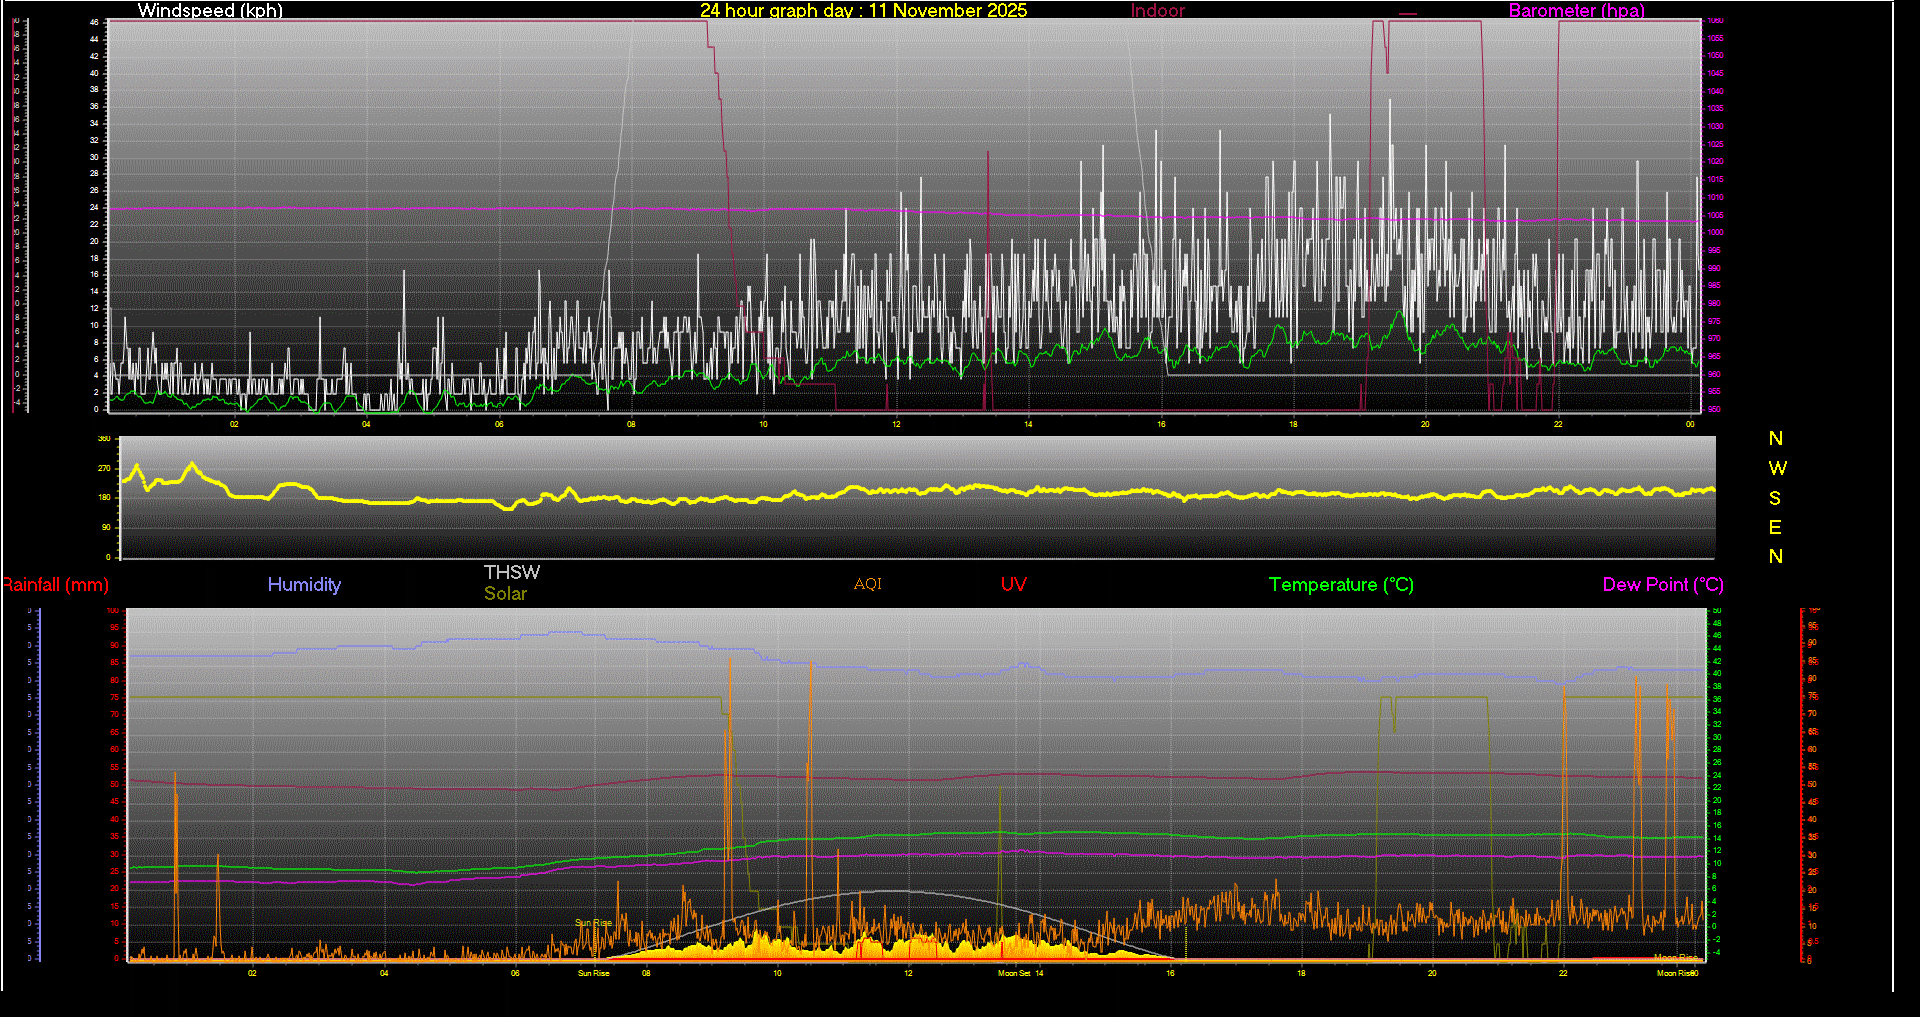Click the green Temperature (°C) label
This screenshot has height=1017, width=1920.
tap(1341, 585)
